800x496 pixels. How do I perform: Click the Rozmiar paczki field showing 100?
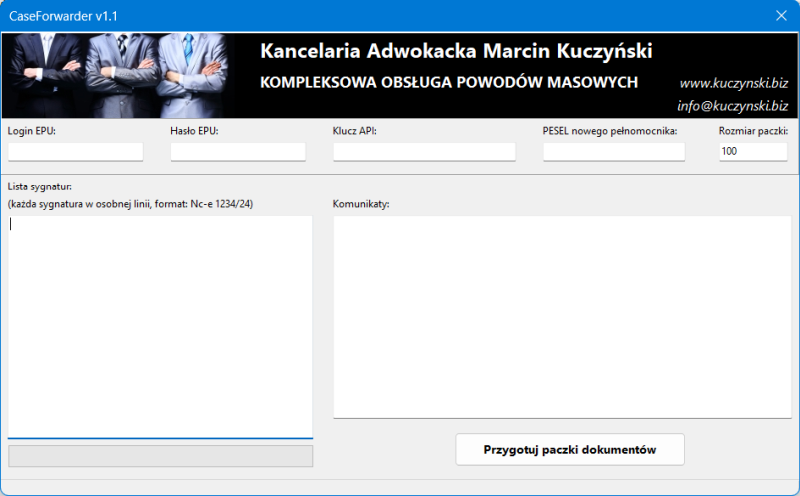(752, 152)
